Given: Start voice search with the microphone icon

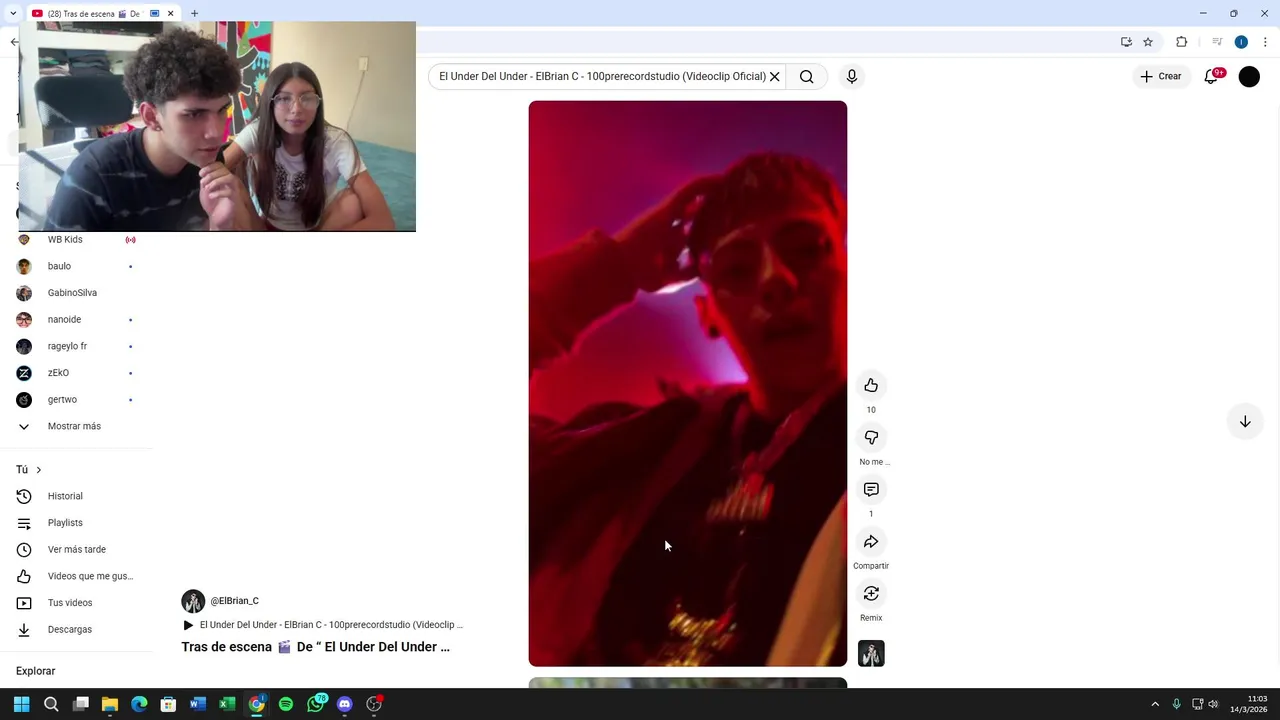Looking at the screenshot, I should 852,77.
